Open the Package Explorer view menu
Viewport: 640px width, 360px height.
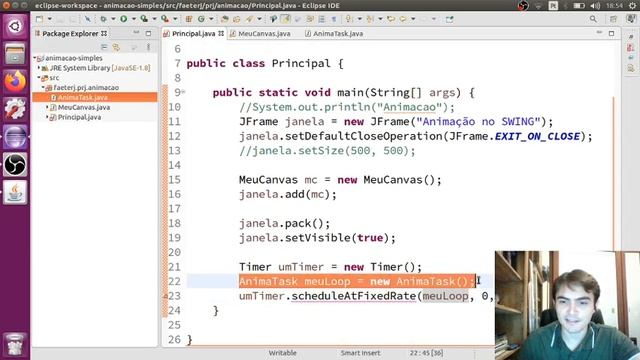pyautogui.click(x=149, y=47)
